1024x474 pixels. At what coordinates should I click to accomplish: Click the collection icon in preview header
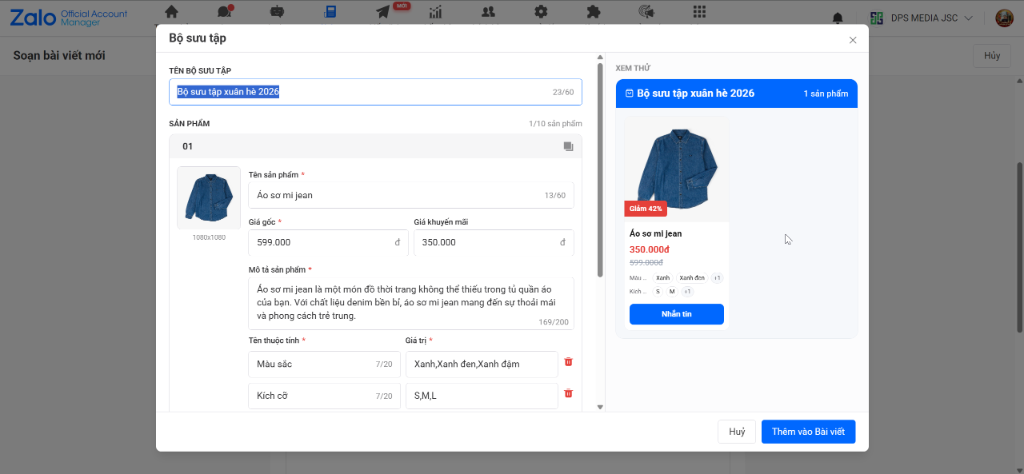[x=629, y=94]
